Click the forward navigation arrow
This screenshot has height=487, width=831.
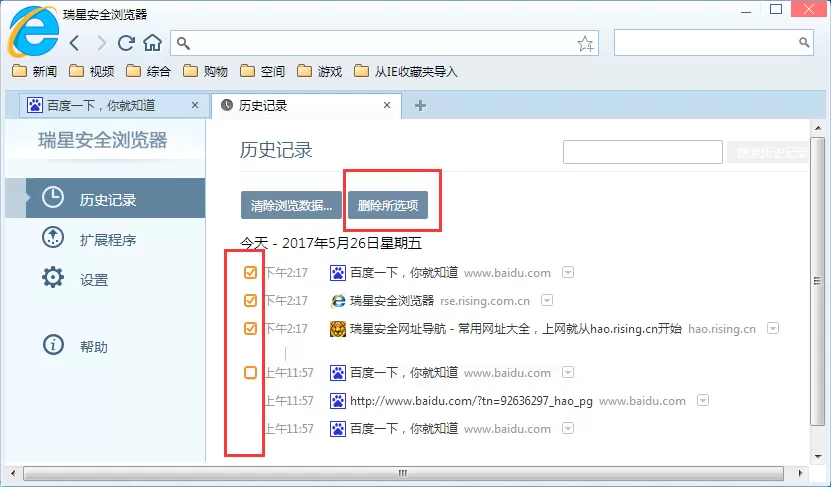(101, 43)
